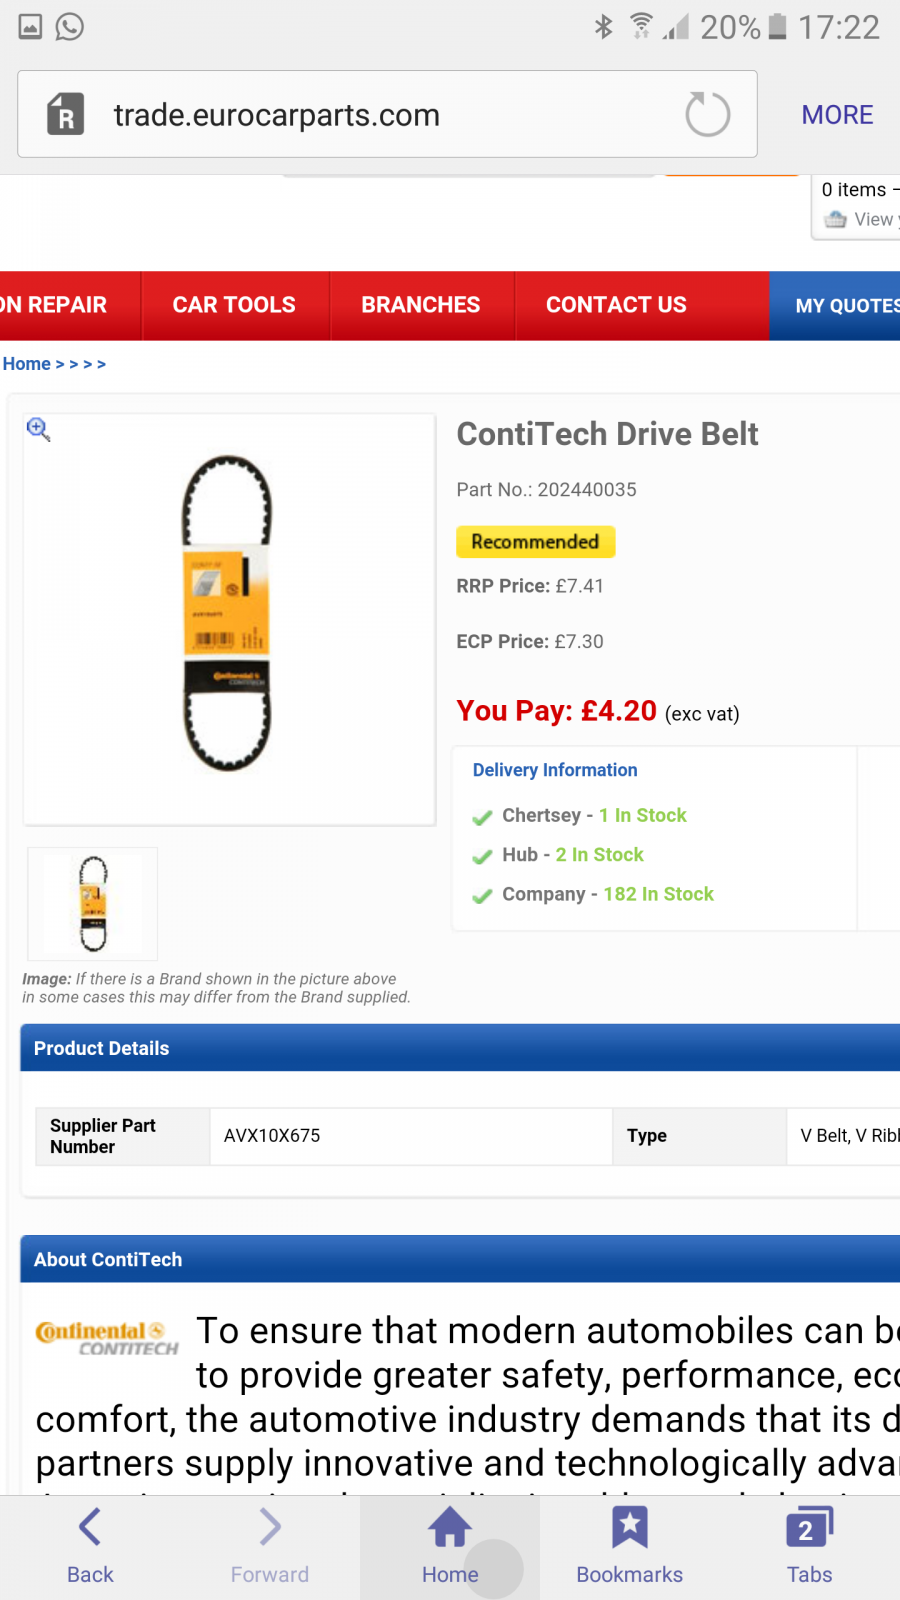The image size is (900, 1600).
Task: Tap the Home house icon
Action: [450, 1527]
